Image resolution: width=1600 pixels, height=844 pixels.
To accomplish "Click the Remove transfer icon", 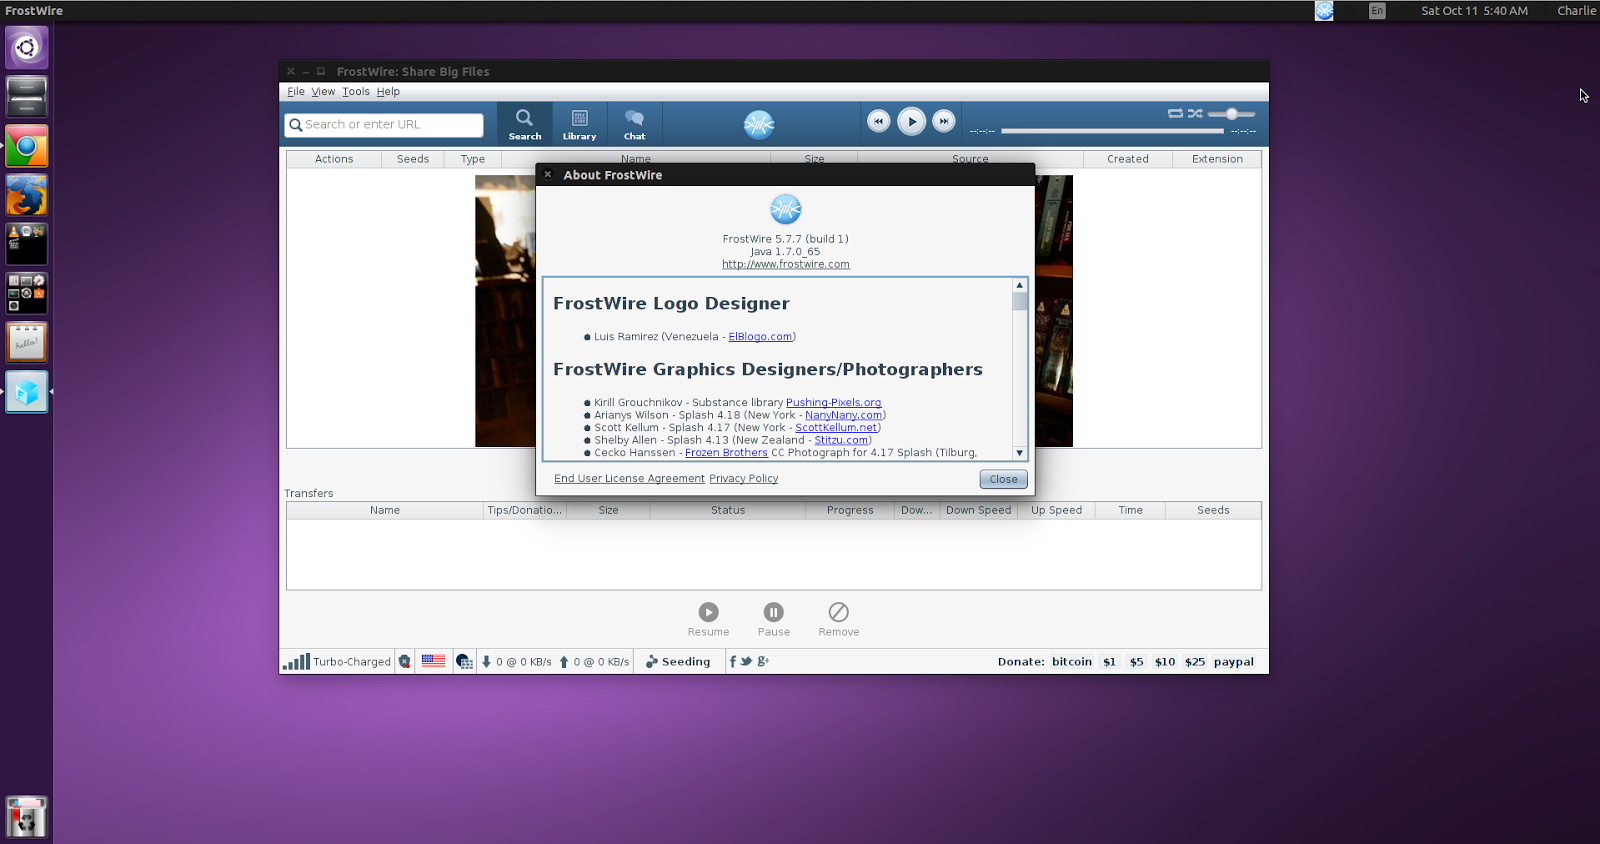I will tap(839, 612).
